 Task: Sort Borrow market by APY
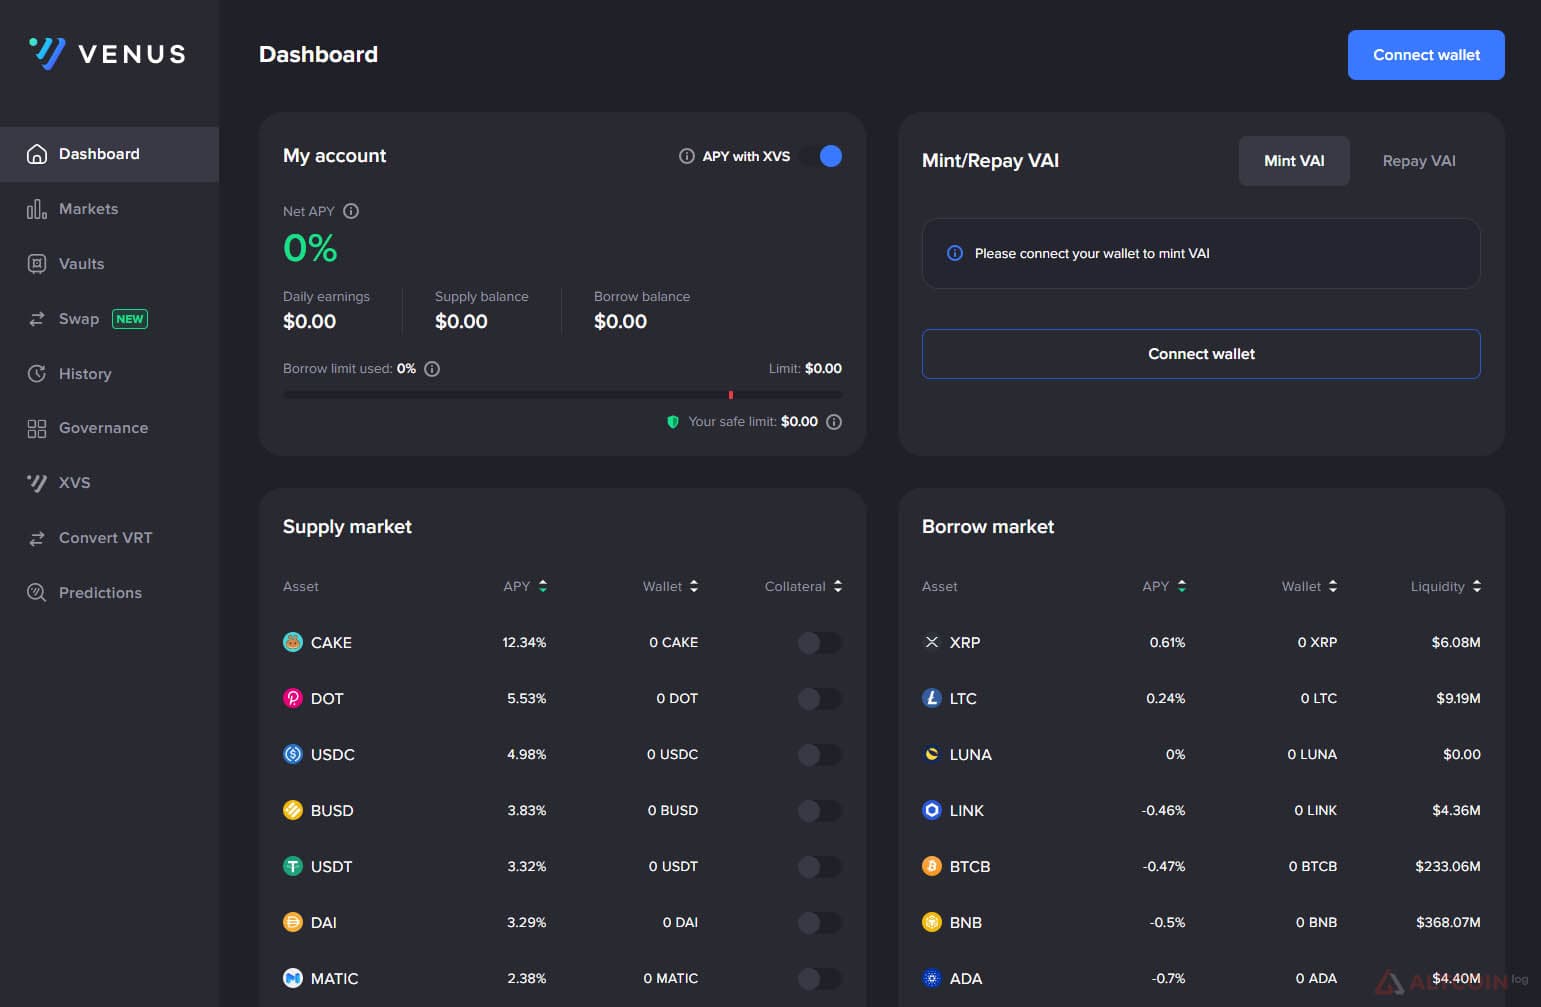(x=1164, y=586)
